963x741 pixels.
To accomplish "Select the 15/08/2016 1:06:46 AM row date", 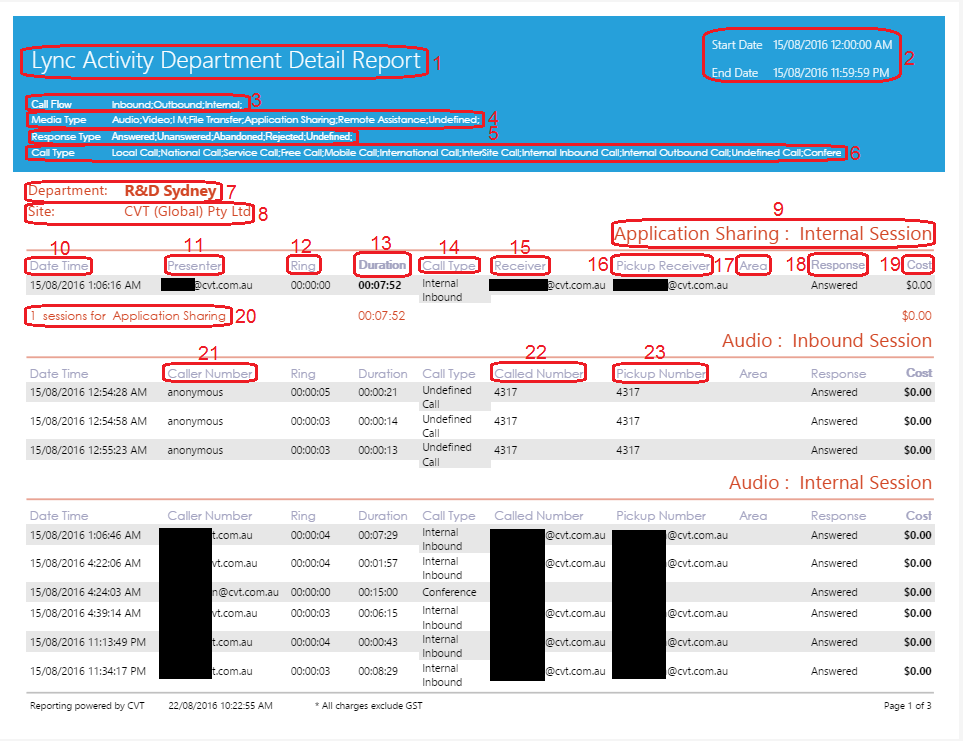I will tap(85, 535).
